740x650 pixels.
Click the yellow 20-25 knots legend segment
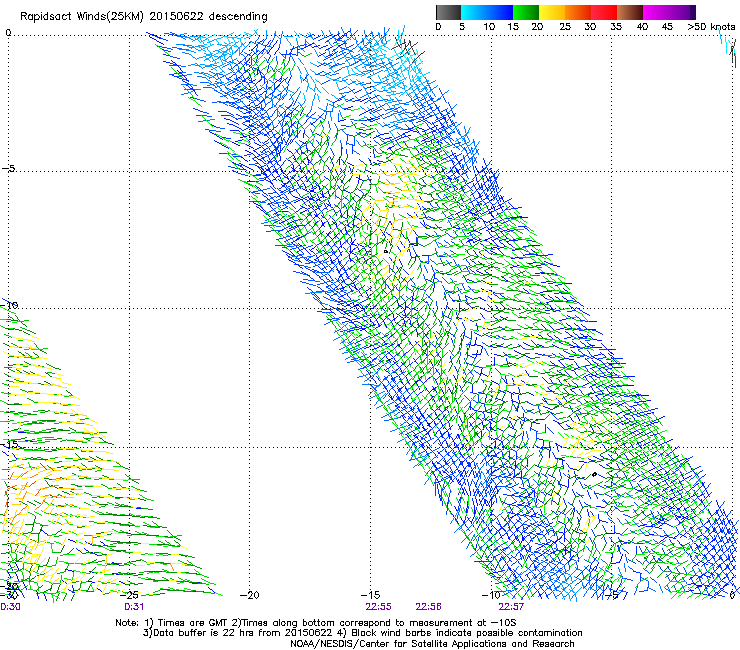[x=552, y=12]
